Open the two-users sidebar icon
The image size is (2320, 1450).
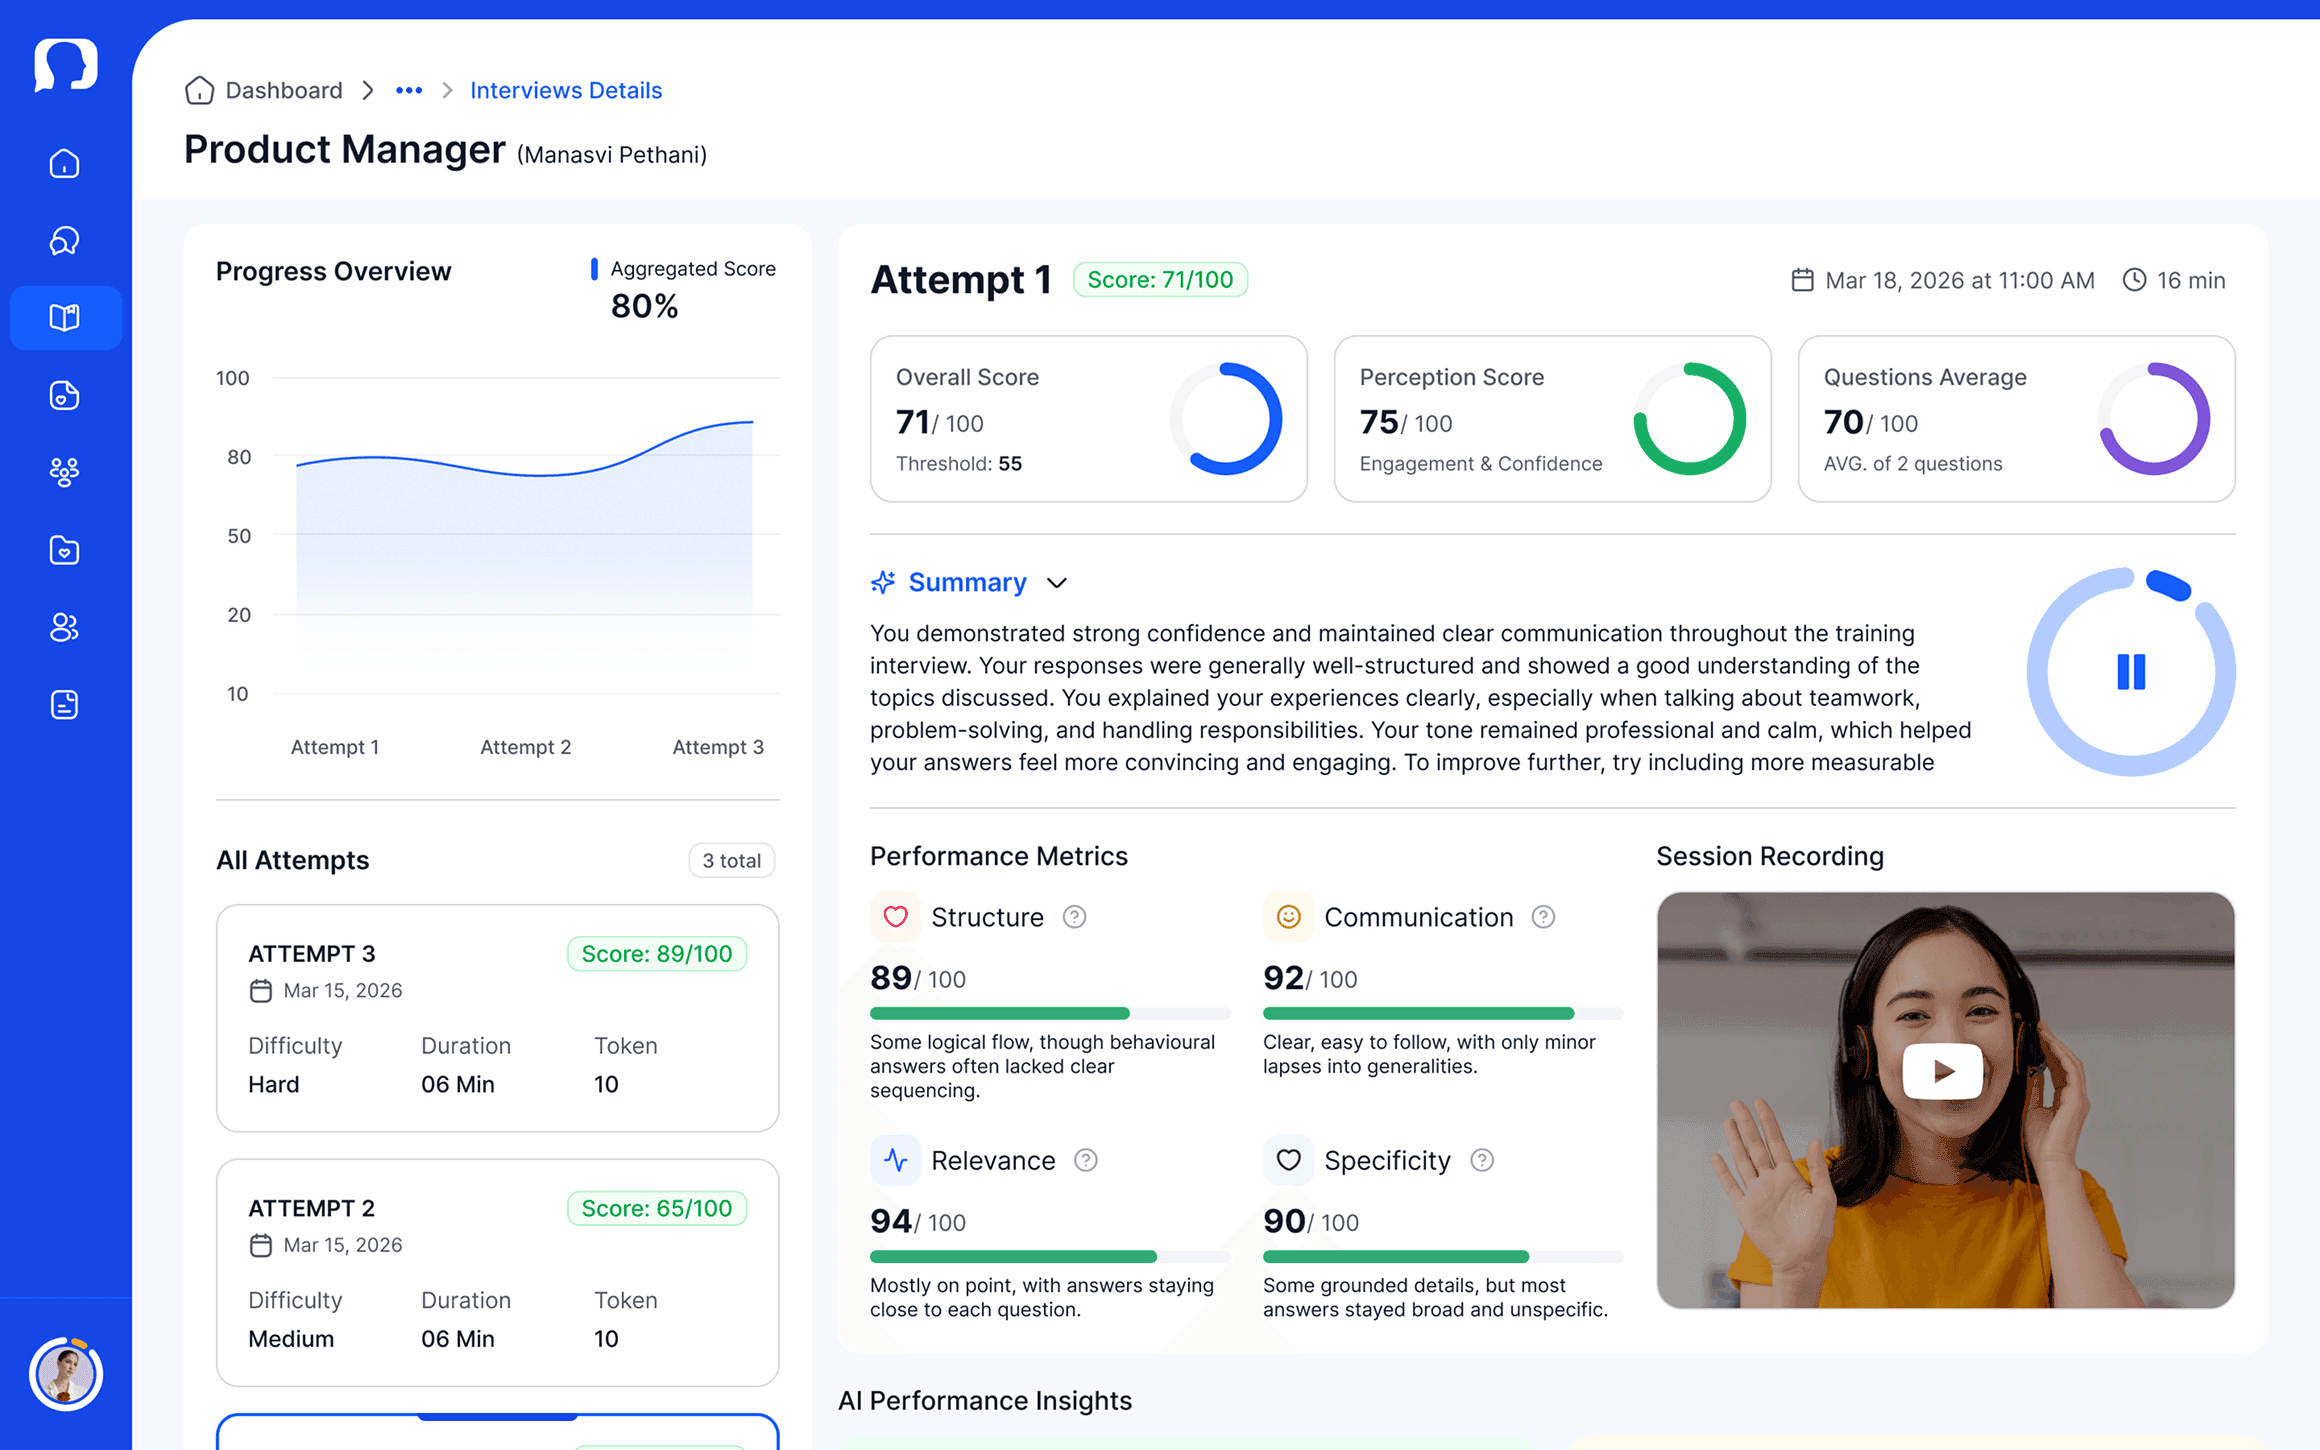[x=65, y=627]
